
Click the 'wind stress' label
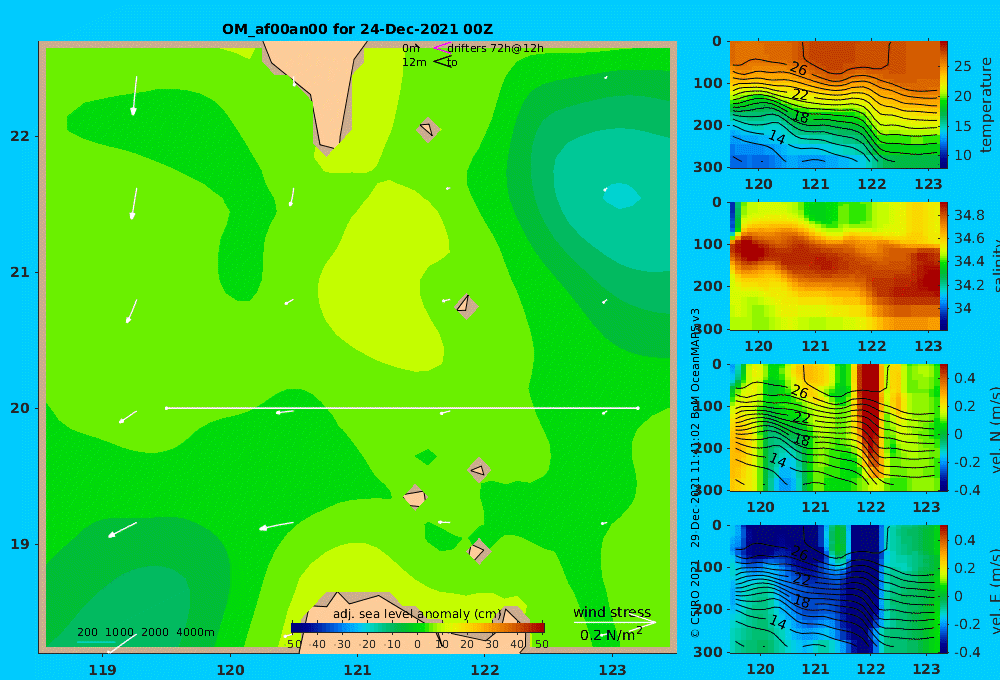tap(612, 612)
